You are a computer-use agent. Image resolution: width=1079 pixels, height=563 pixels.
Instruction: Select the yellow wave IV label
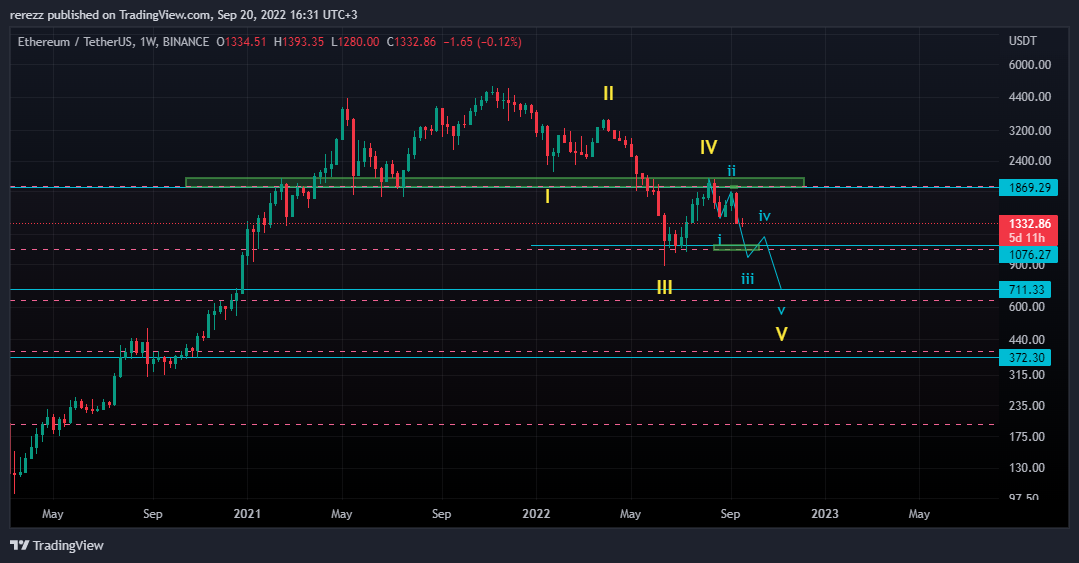[x=709, y=147]
